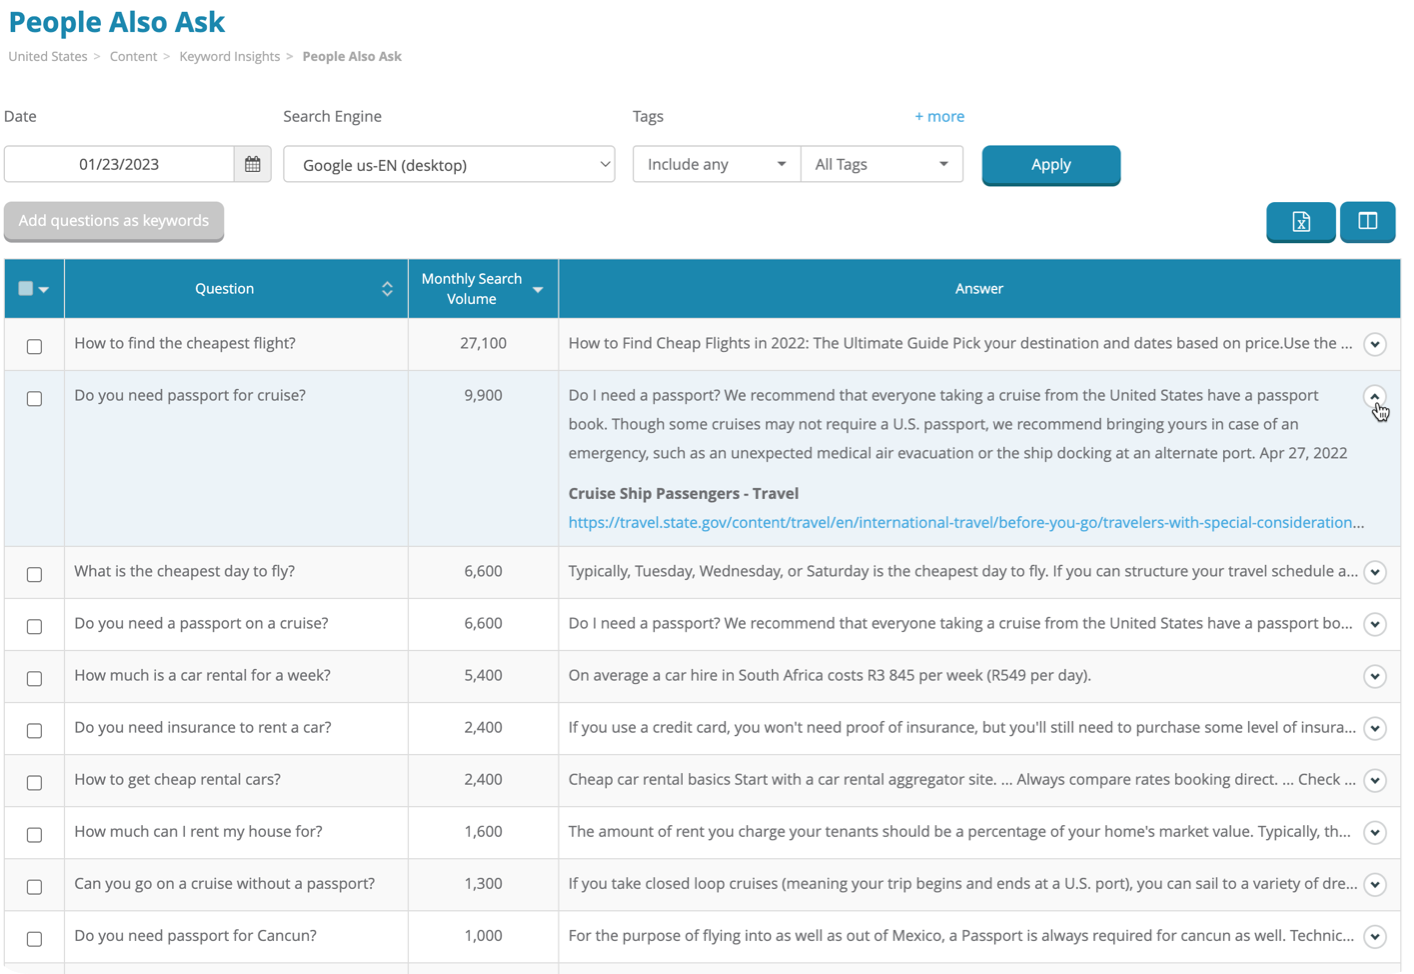Navigate to Content breadcrumb

[x=133, y=57]
